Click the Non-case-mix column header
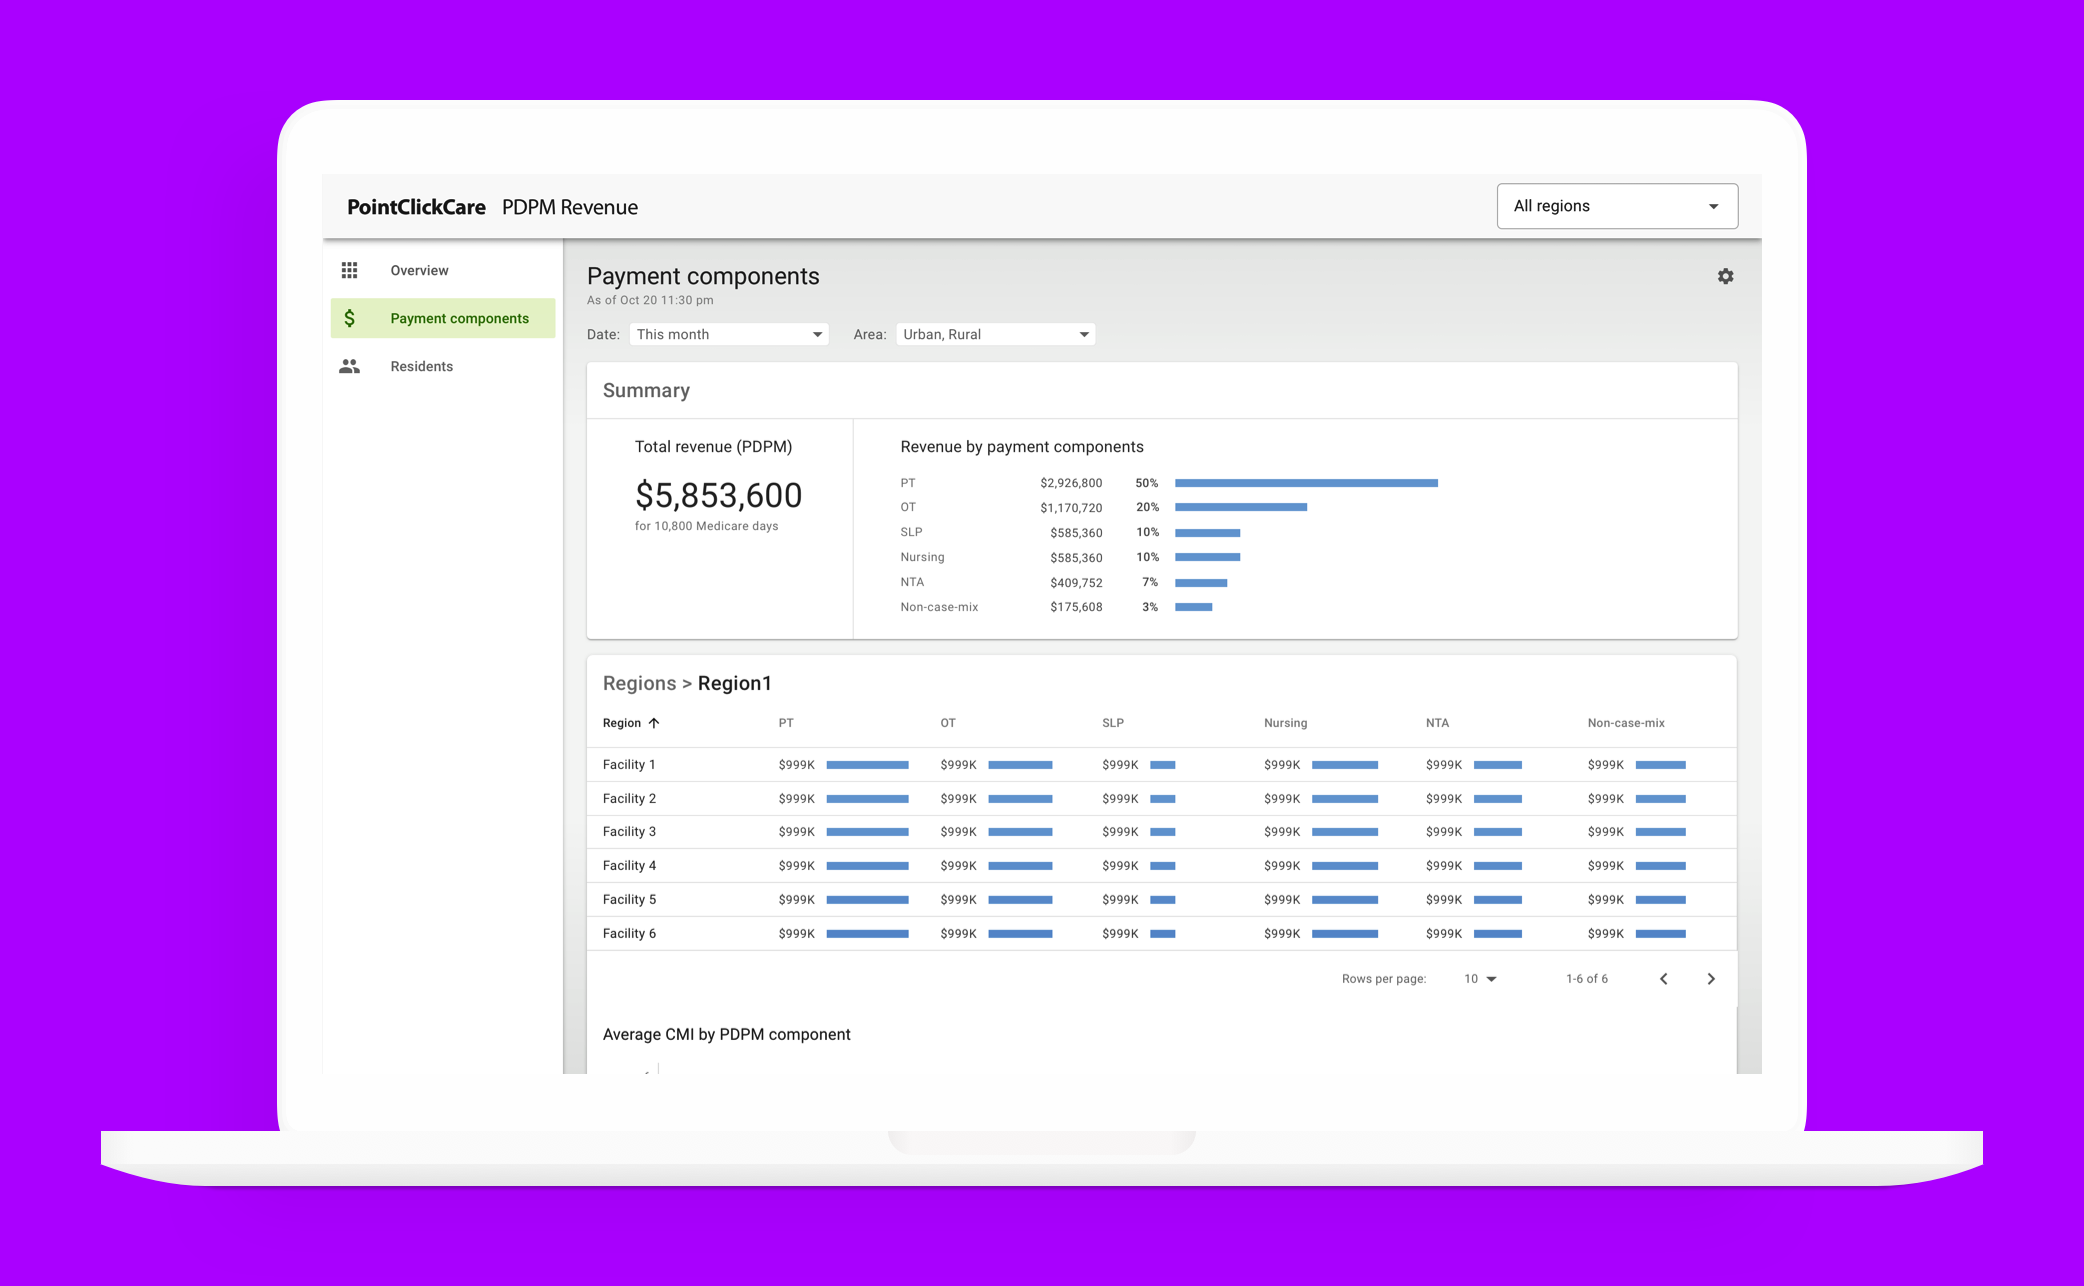Viewport: 2084px width, 1286px height. pyautogui.click(x=1626, y=723)
